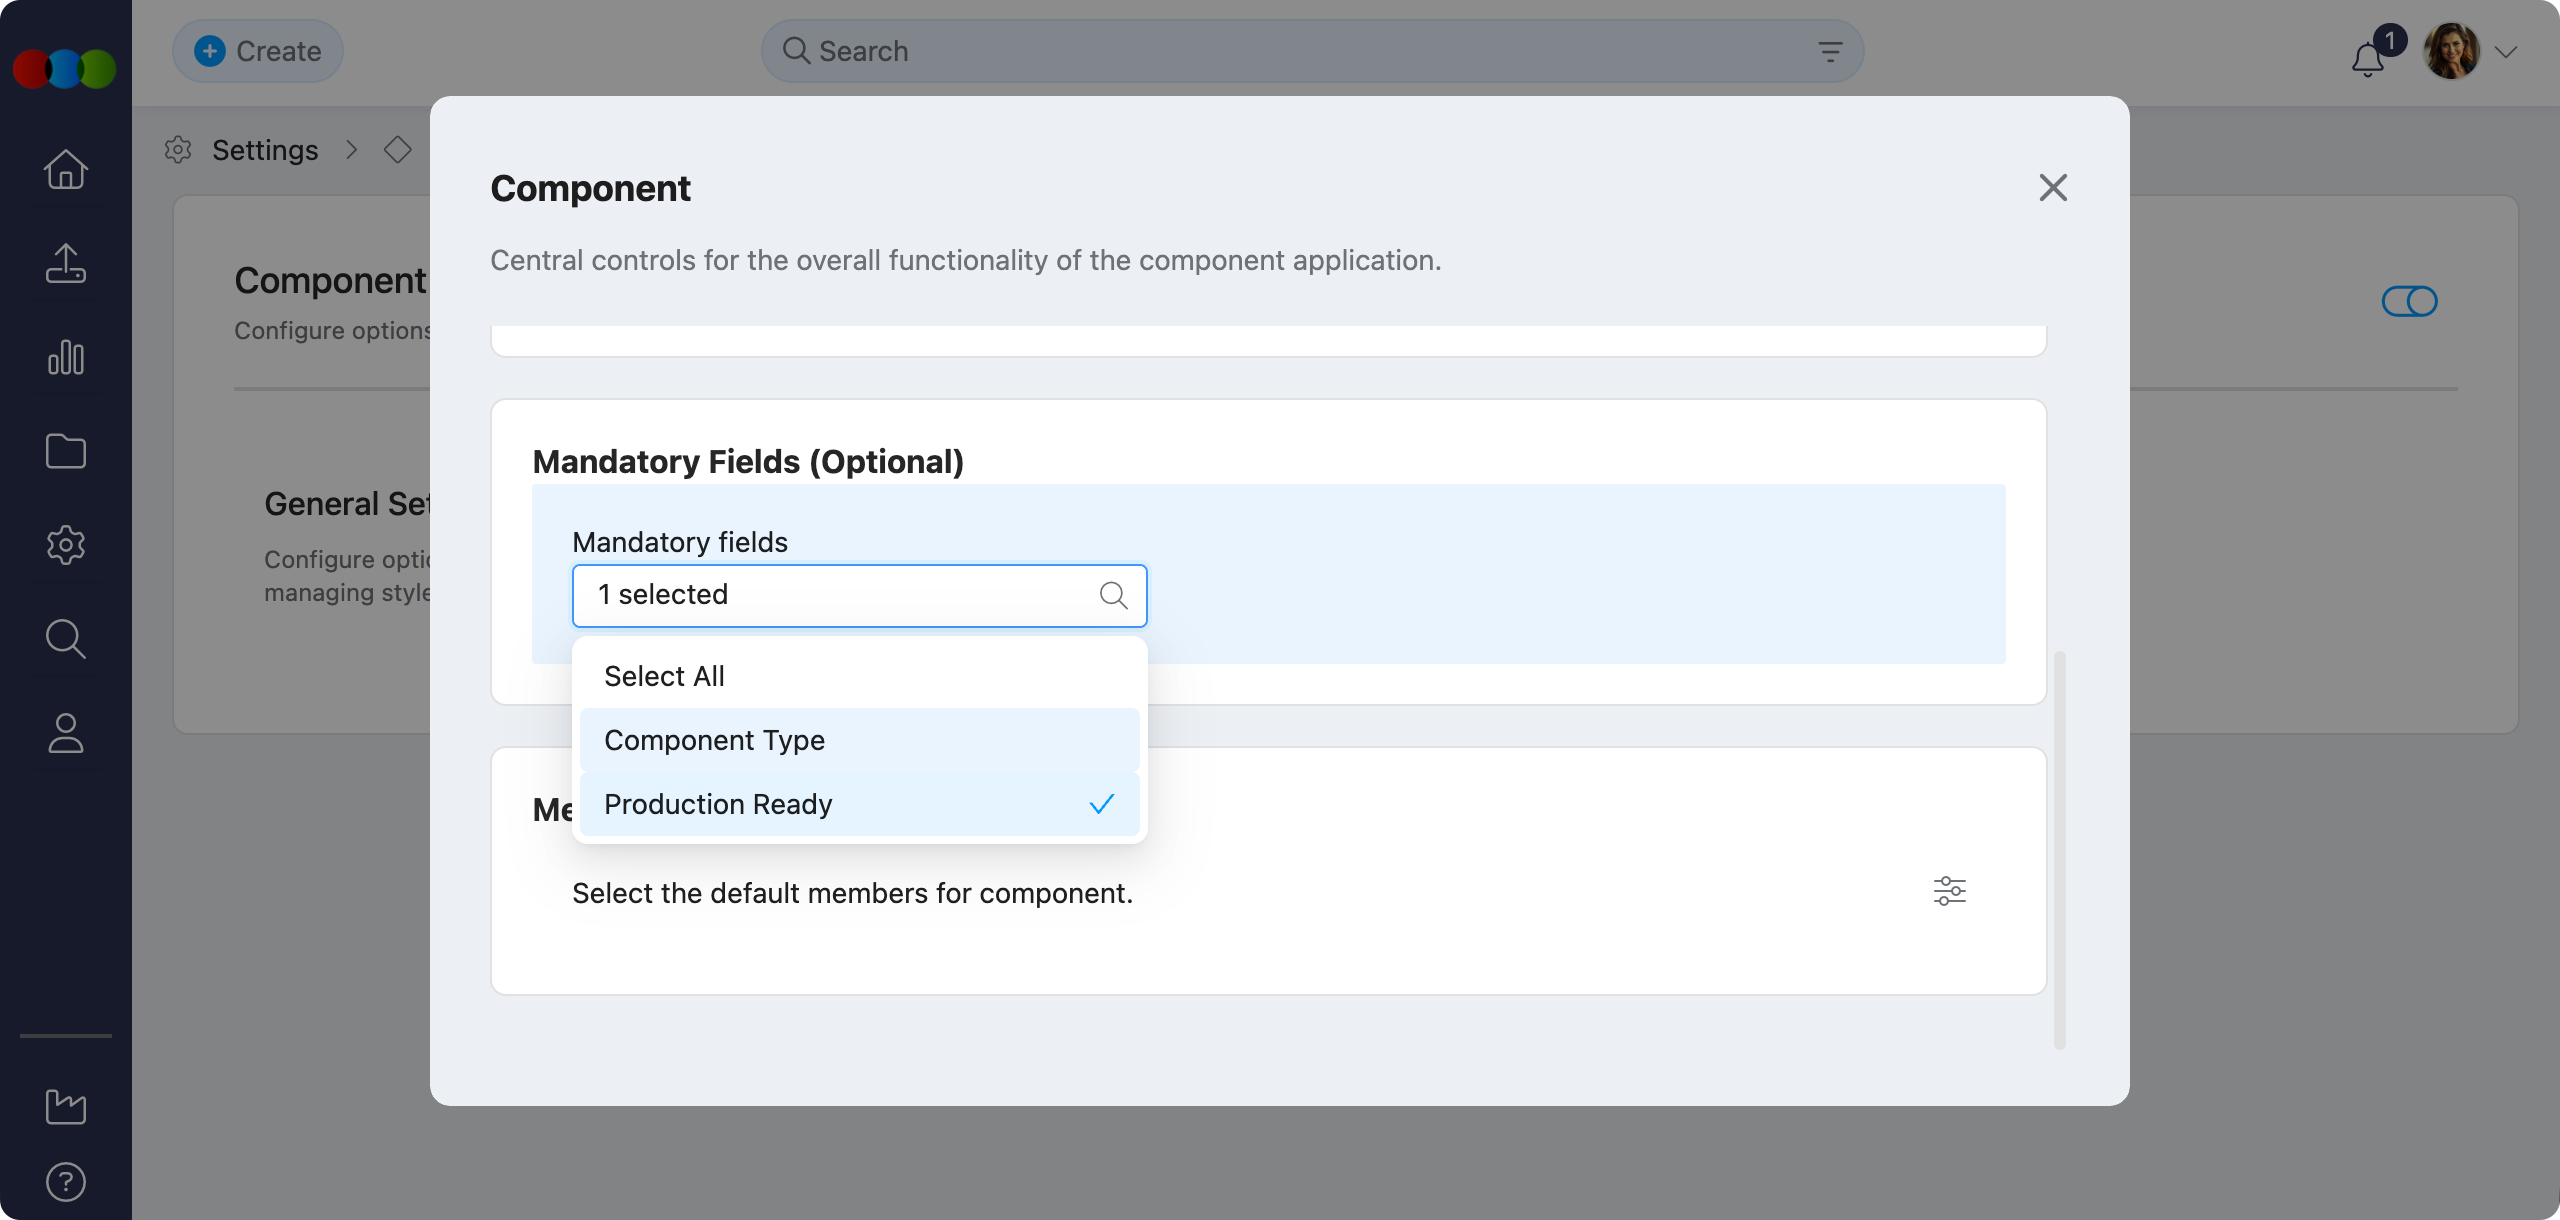Open the bar chart analytics icon
Image resolution: width=2560 pixels, height=1220 pixels.
click(x=66, y=357)
